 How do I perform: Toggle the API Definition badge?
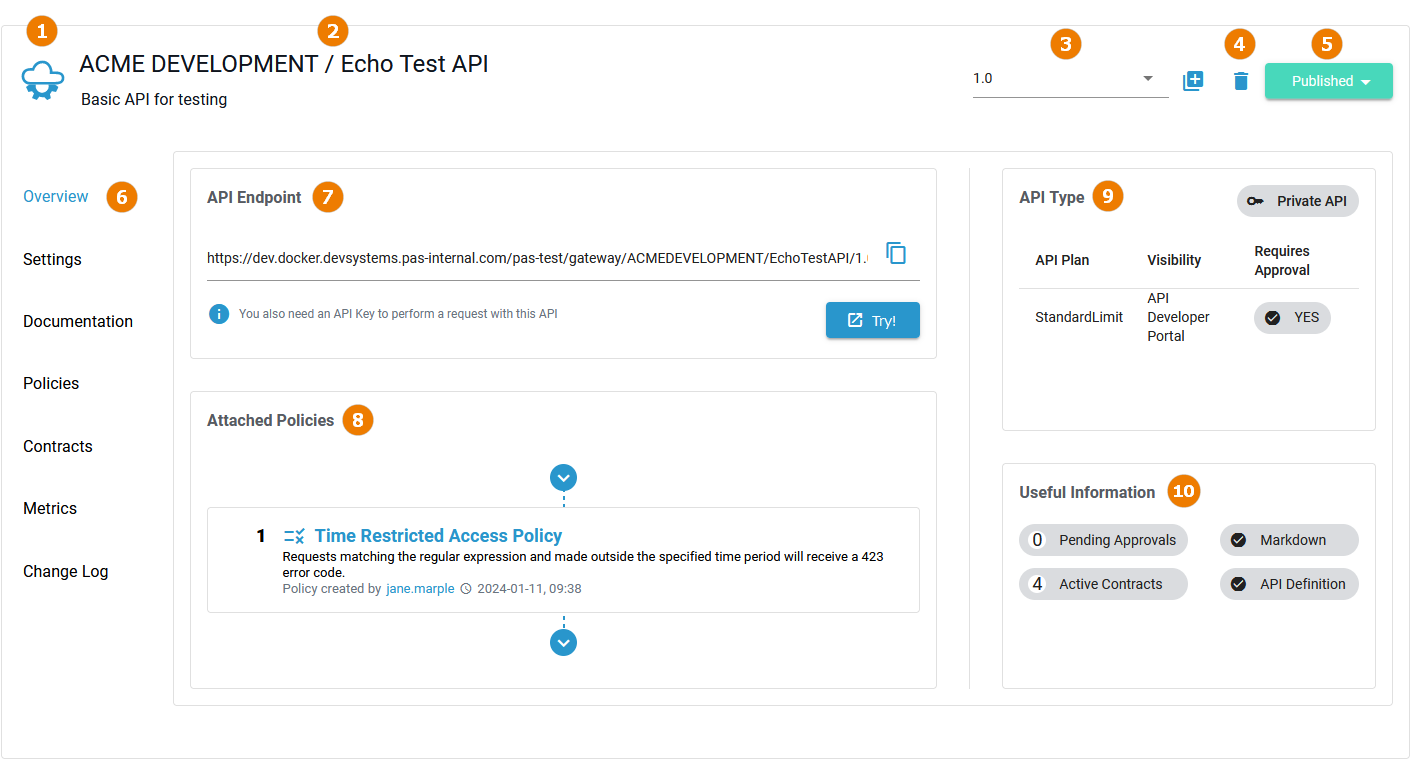(1289, 583)
